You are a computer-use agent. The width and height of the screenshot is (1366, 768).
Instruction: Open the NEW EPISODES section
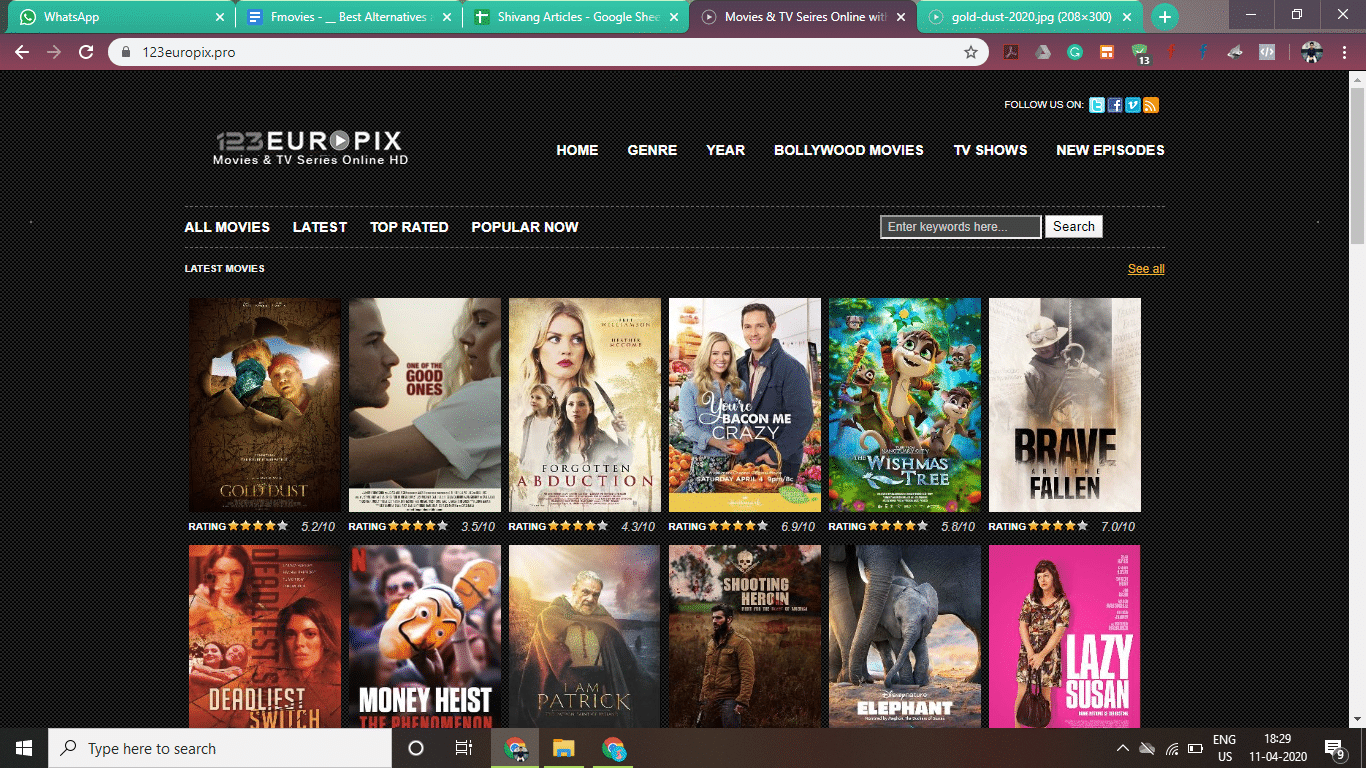1110,150
